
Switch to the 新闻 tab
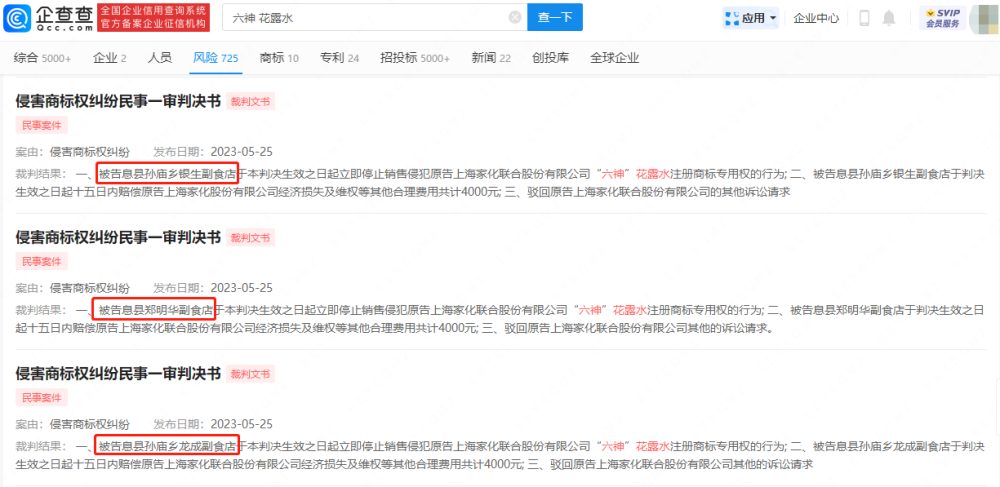[x=491, y=58]
